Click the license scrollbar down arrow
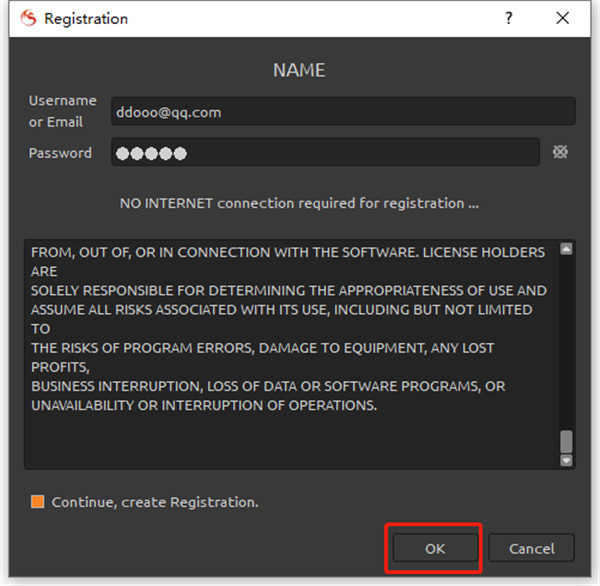Screen dimensions: 600x586 [x=566, y=460]
